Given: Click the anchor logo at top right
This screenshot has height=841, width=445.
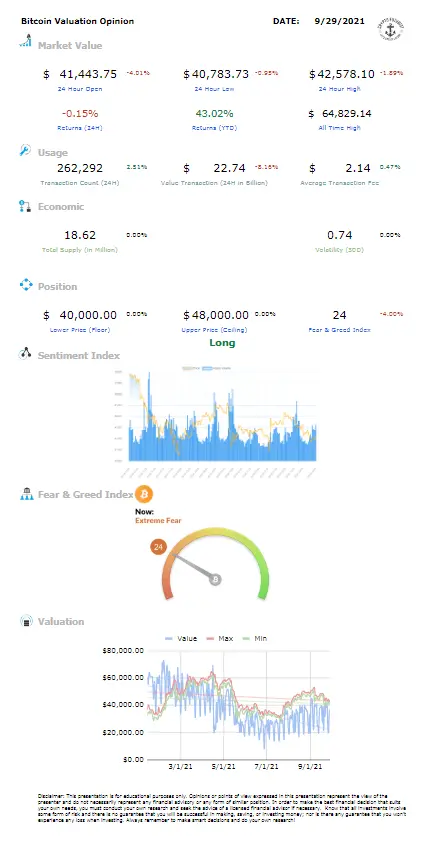Looking at the screenshot, I should pos(391,28).
